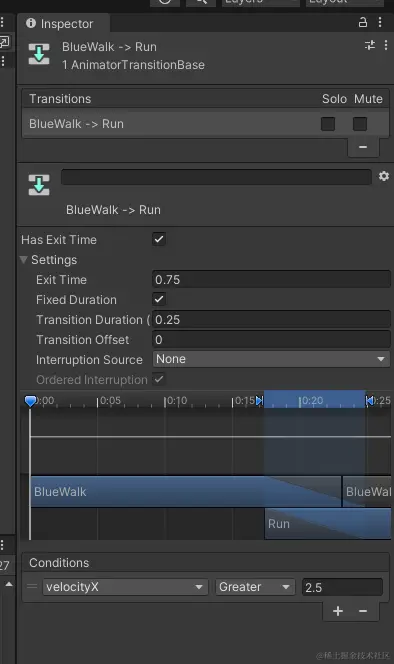Viewport: 394px width, 664px height.
Task: Open the Inspector tab's three-dot menu
Action: pyautogui.click(x=380, y=22)
